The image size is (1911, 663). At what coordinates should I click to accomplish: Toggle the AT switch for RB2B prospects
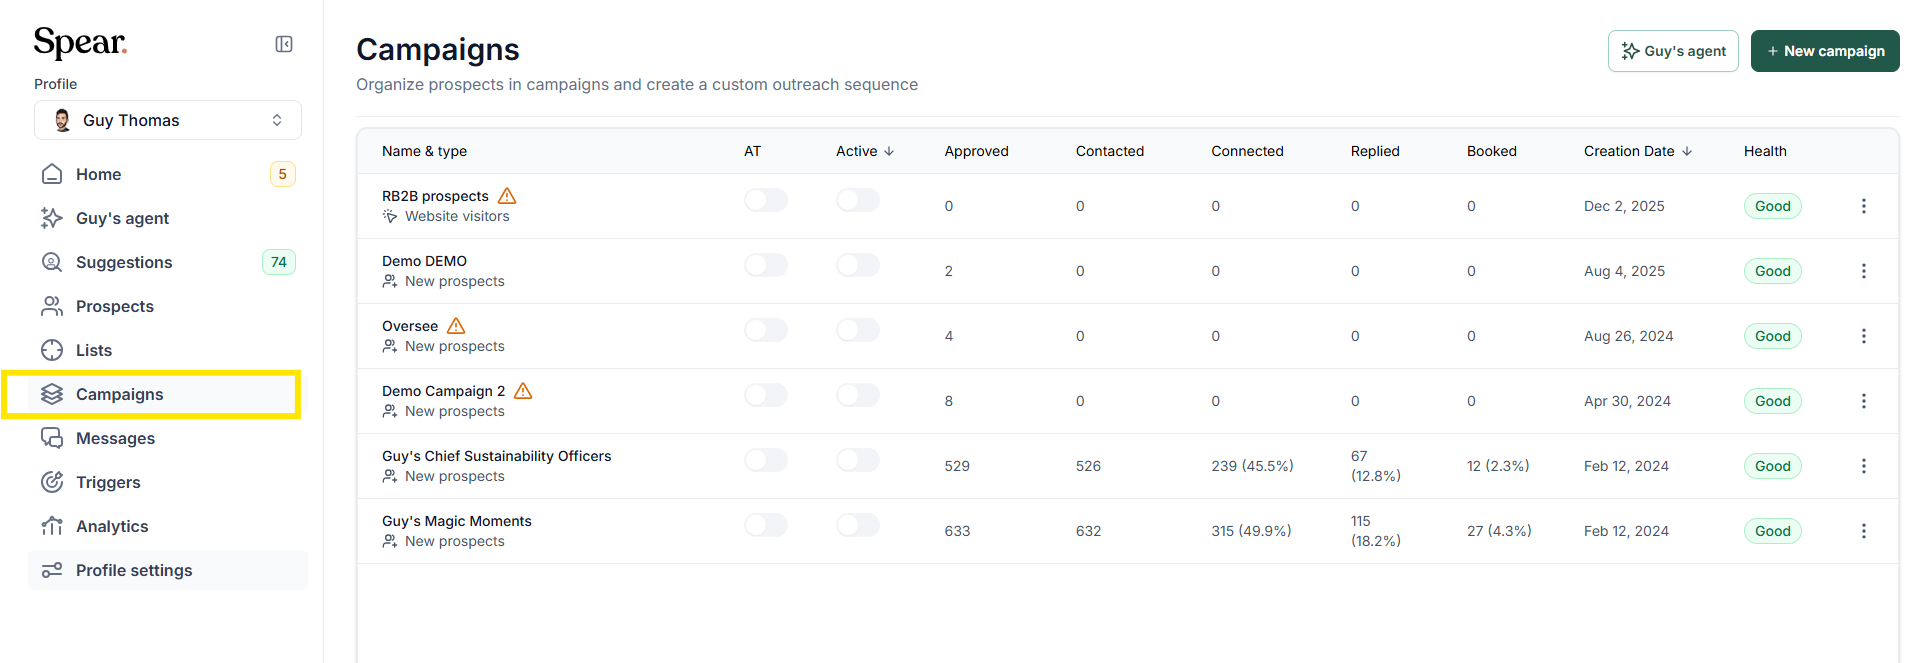(766, 200)
